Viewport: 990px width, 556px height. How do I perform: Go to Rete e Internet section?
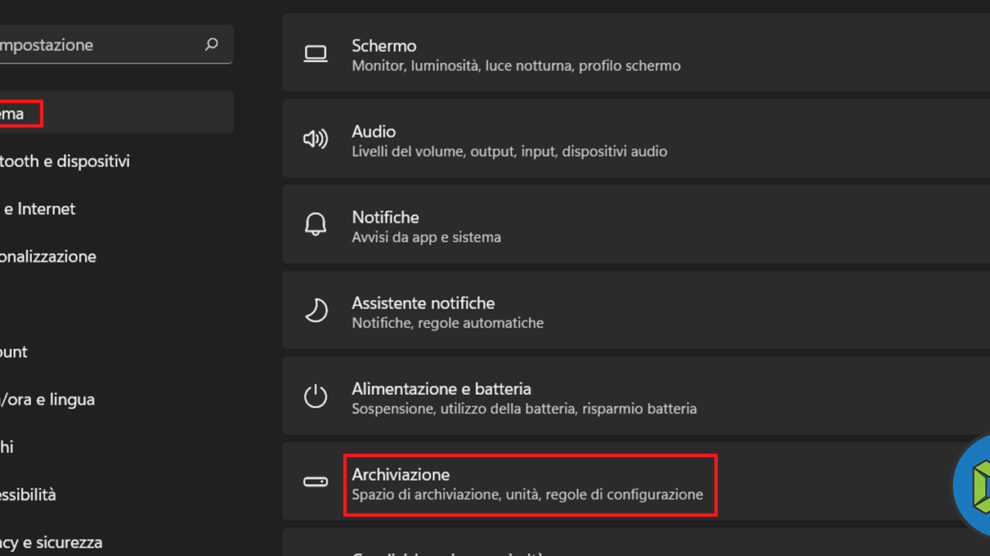pos(40,209)
